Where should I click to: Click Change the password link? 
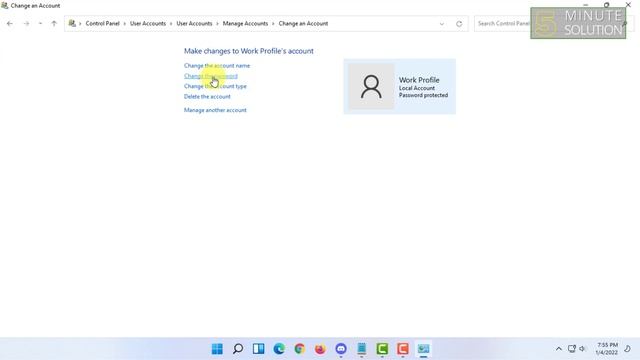click(x=211, y=76)
